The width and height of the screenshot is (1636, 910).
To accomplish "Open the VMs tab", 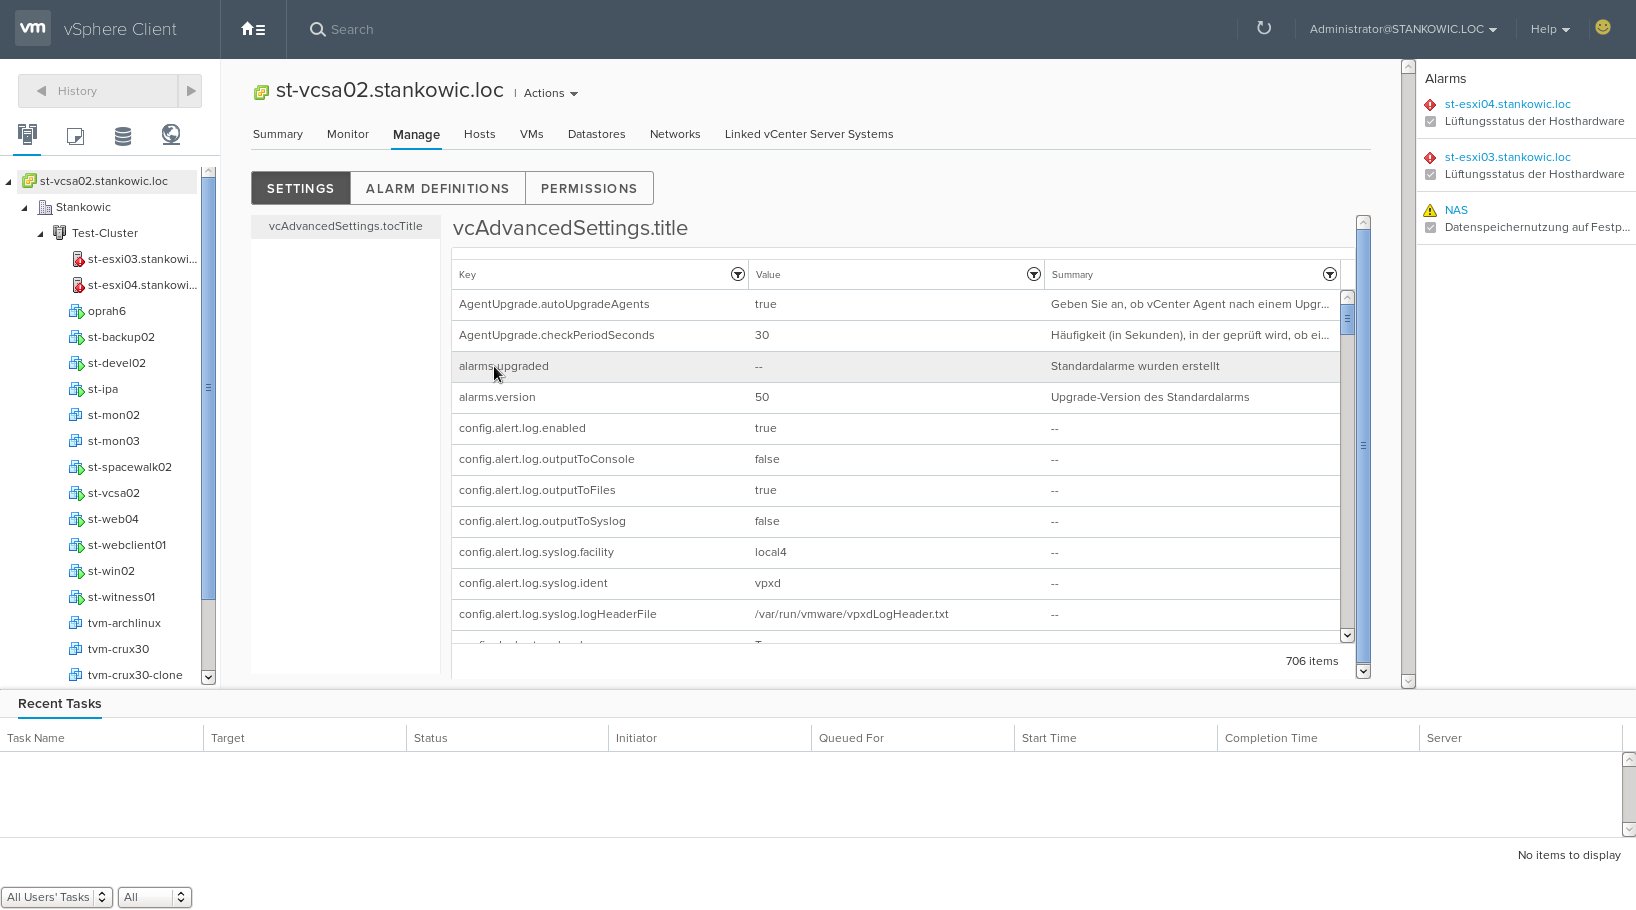I will click(532, 134).
